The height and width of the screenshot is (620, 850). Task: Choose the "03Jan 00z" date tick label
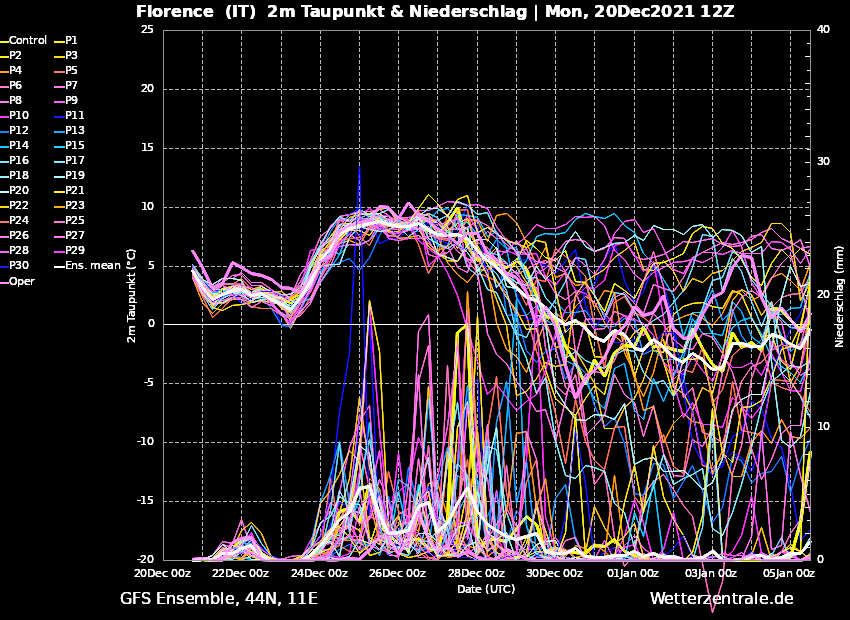tap(712, 573)
